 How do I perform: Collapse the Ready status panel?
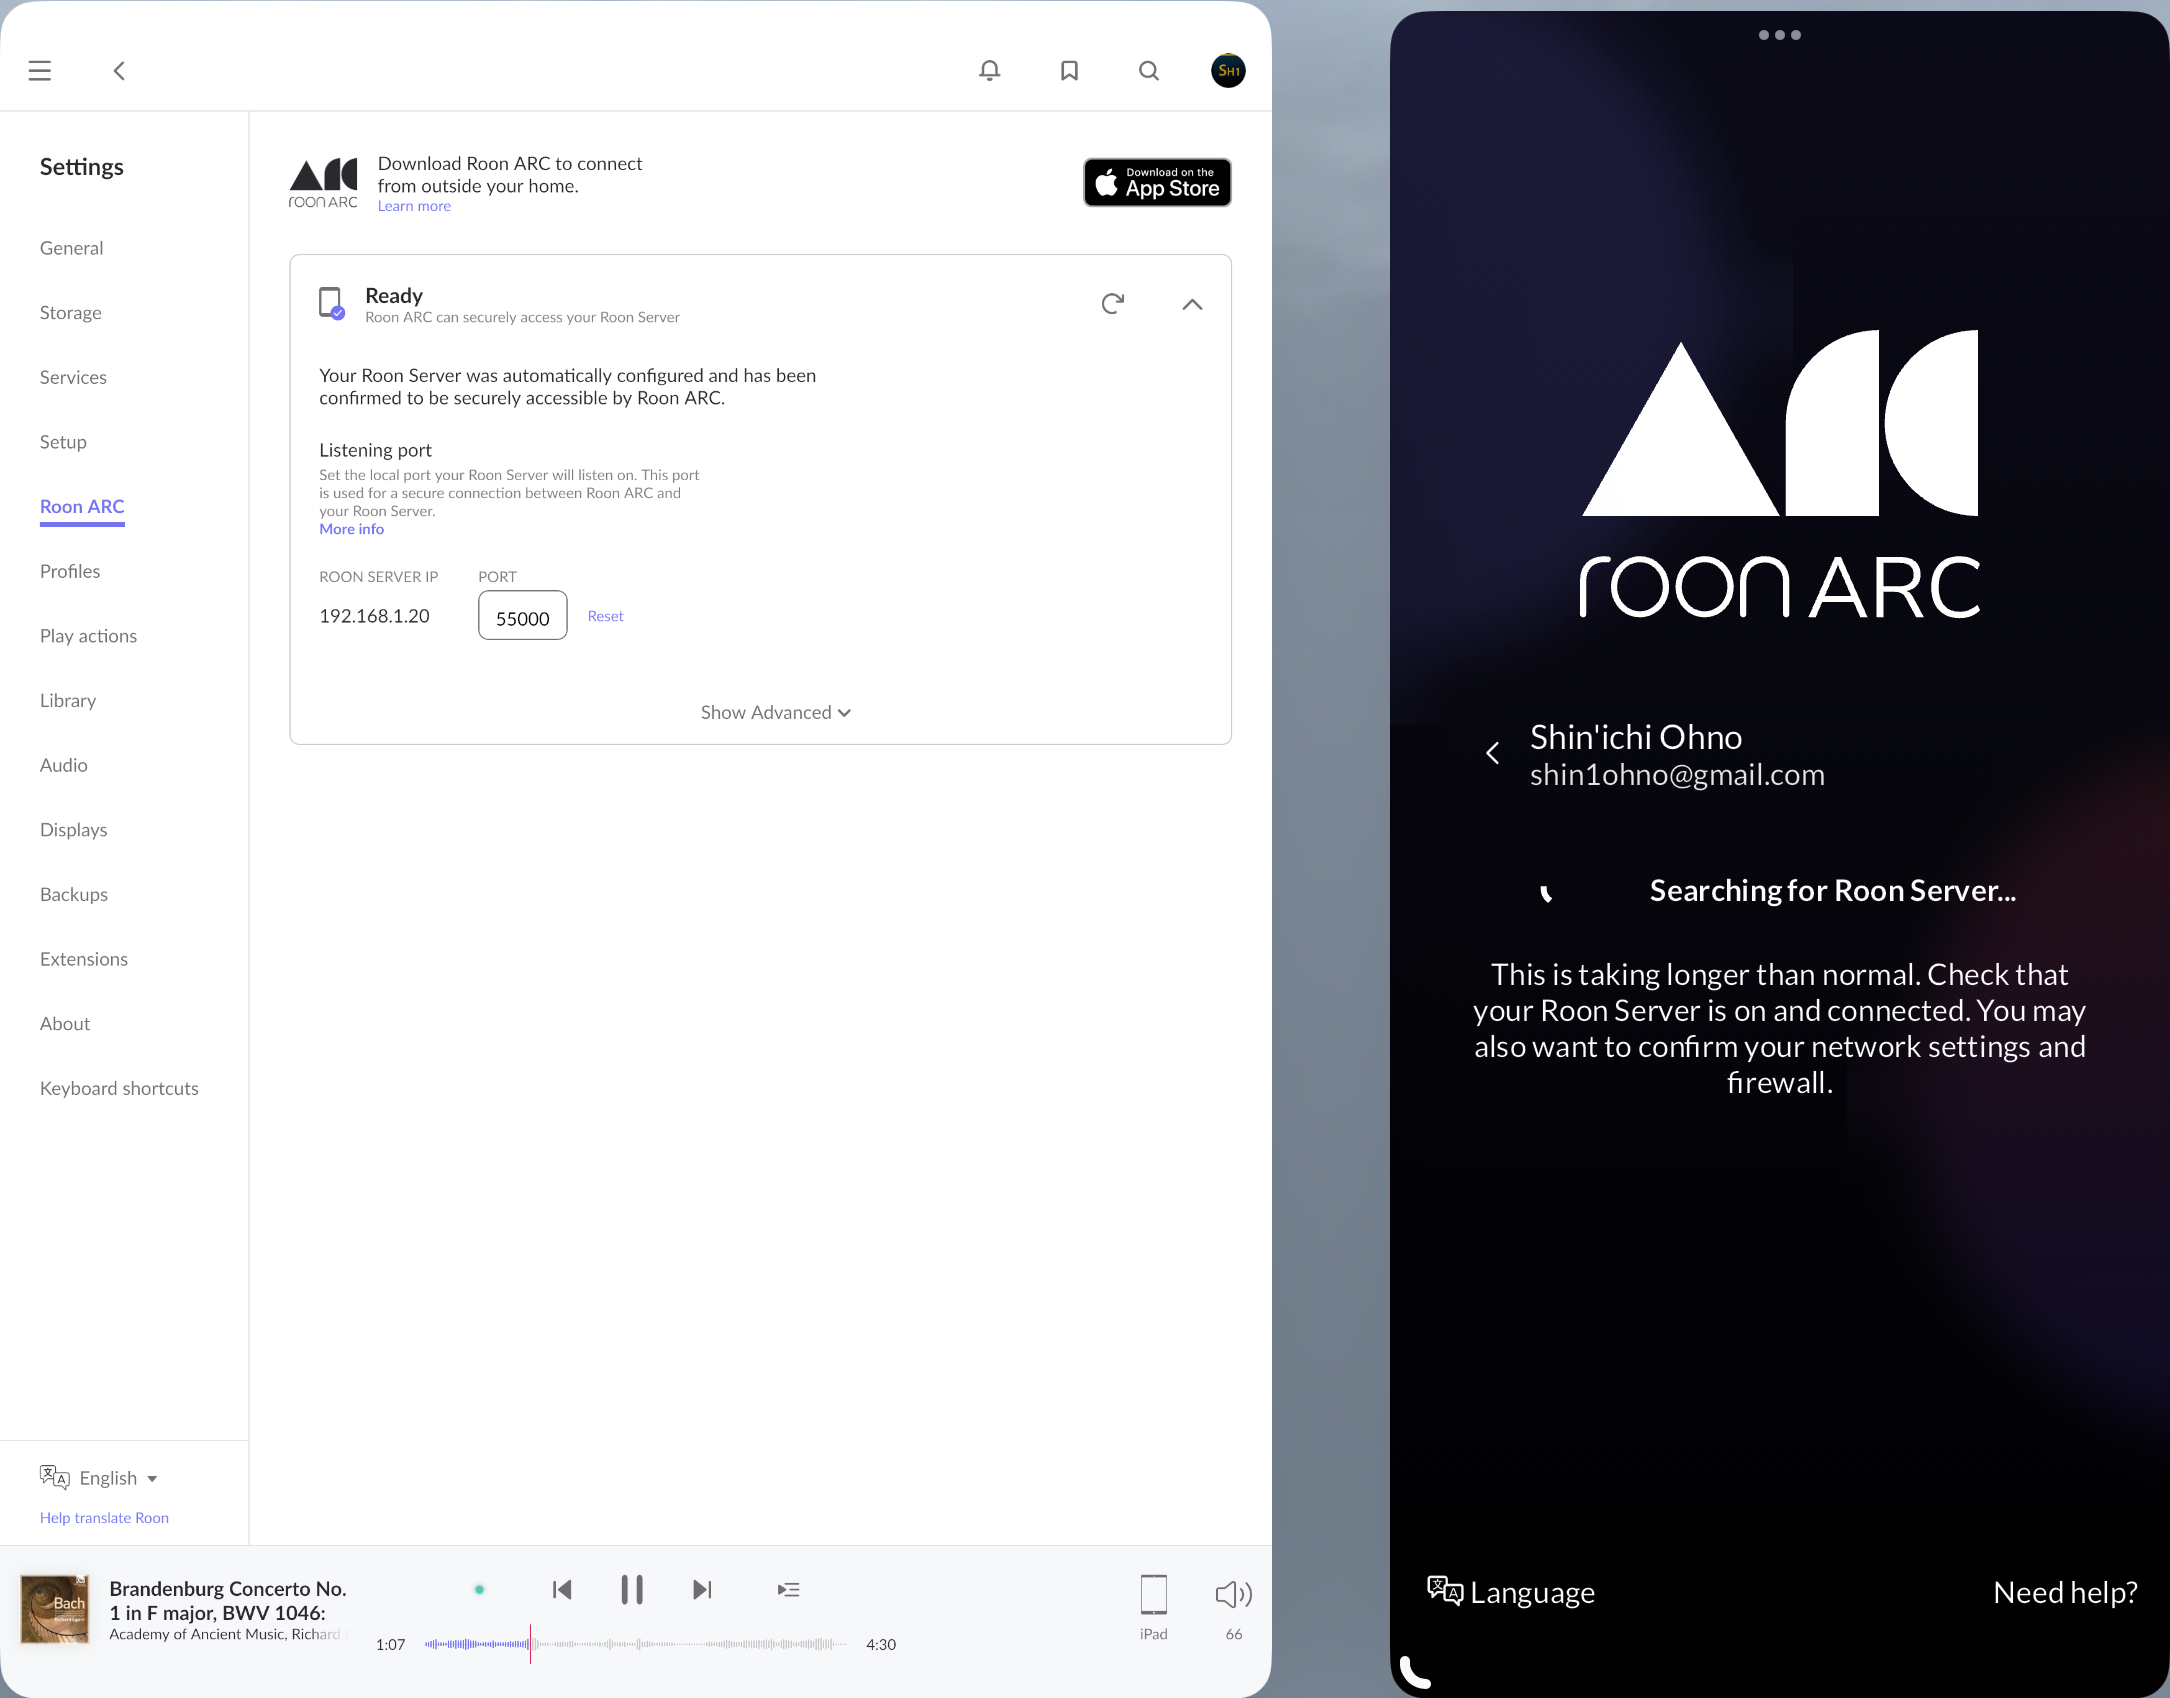(1192, 304)
